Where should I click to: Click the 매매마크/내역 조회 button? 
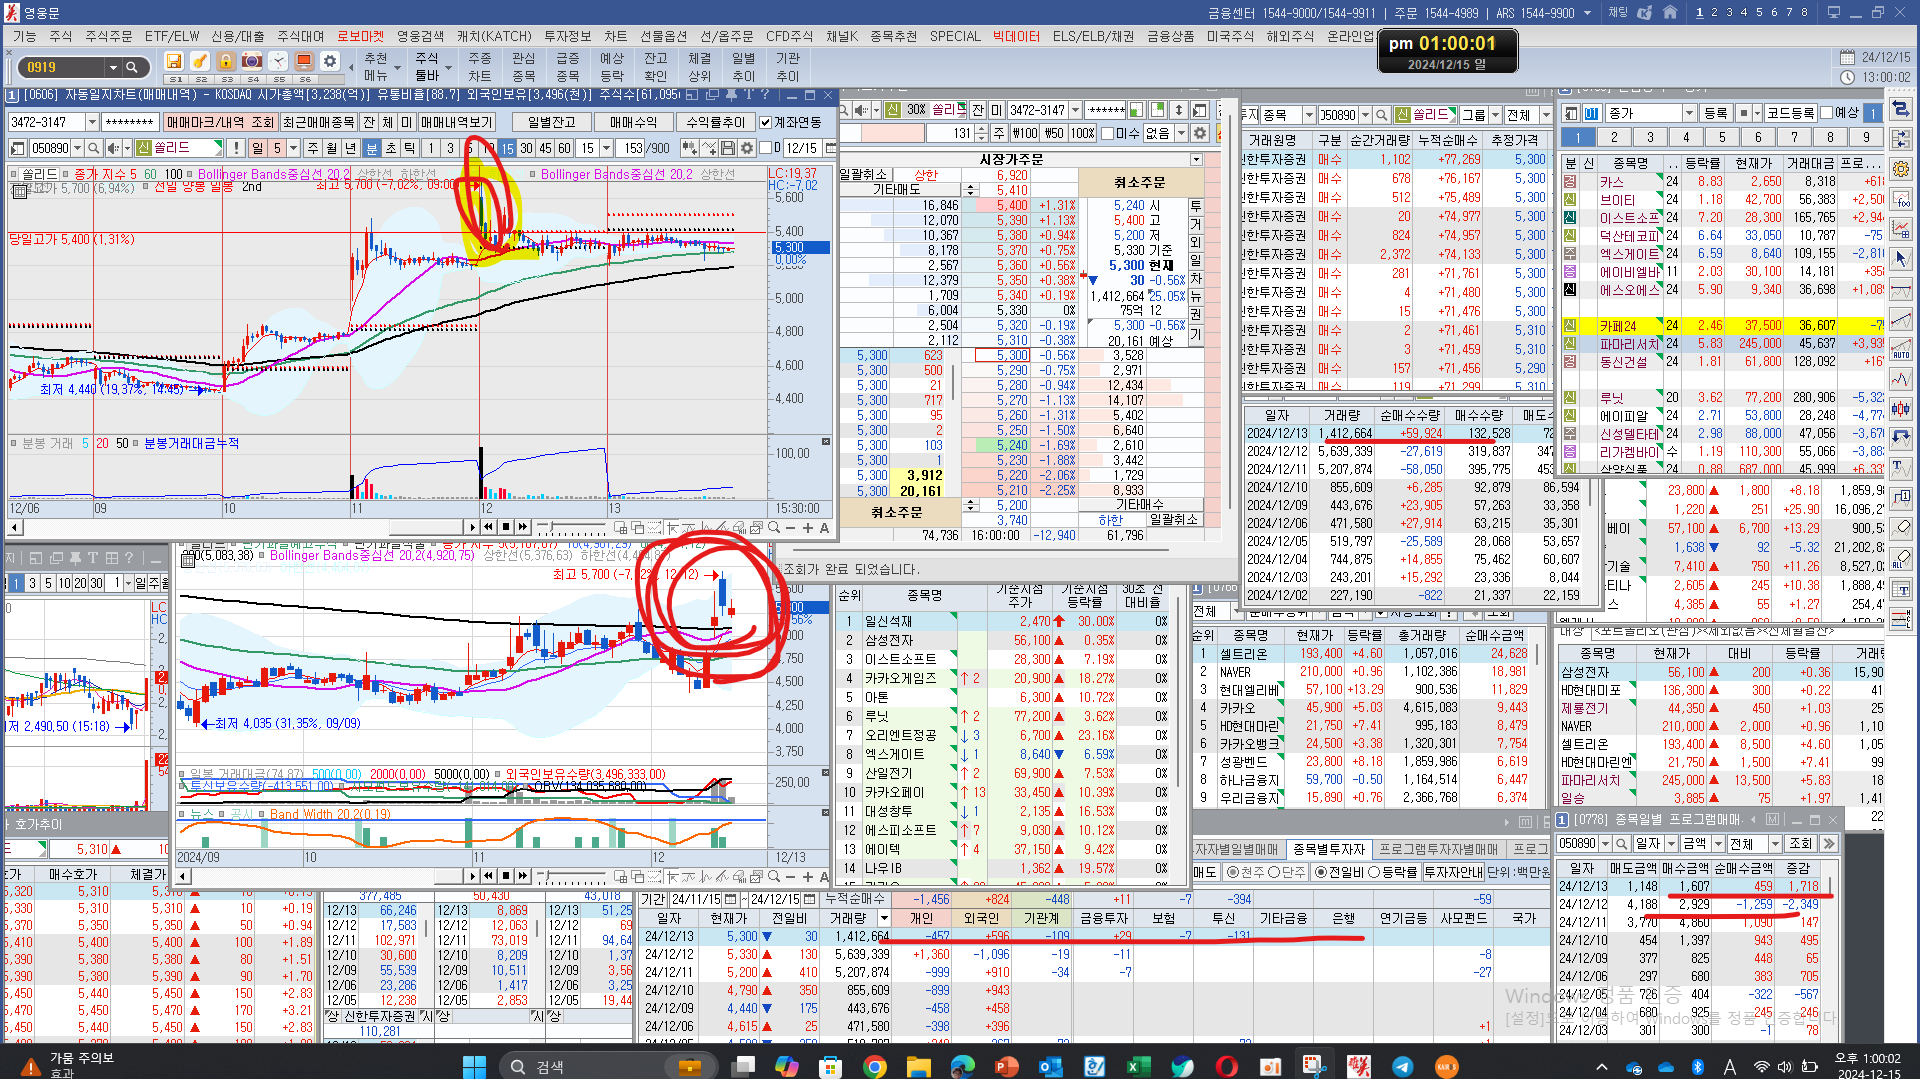(219, 122)
